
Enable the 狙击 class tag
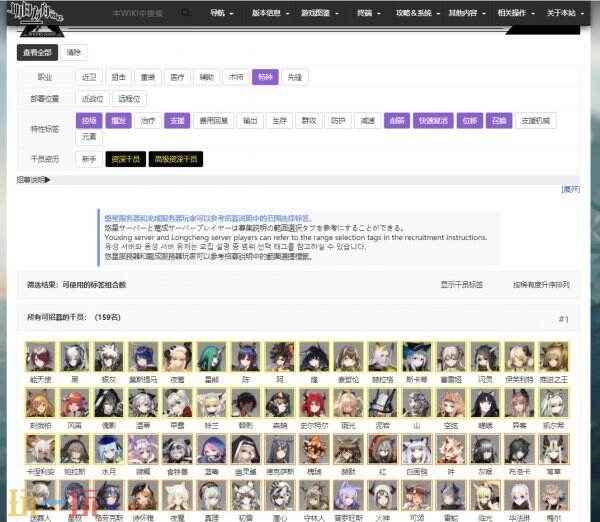click(x=119, y=77)
